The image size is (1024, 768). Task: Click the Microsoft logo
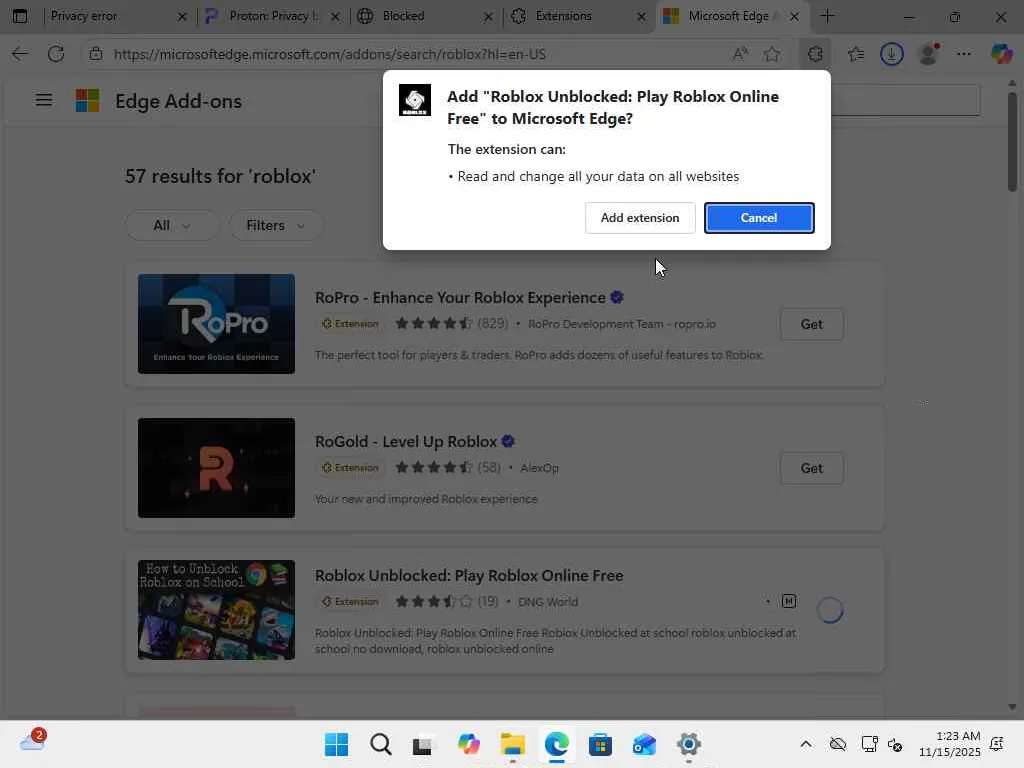click(88, 101)
